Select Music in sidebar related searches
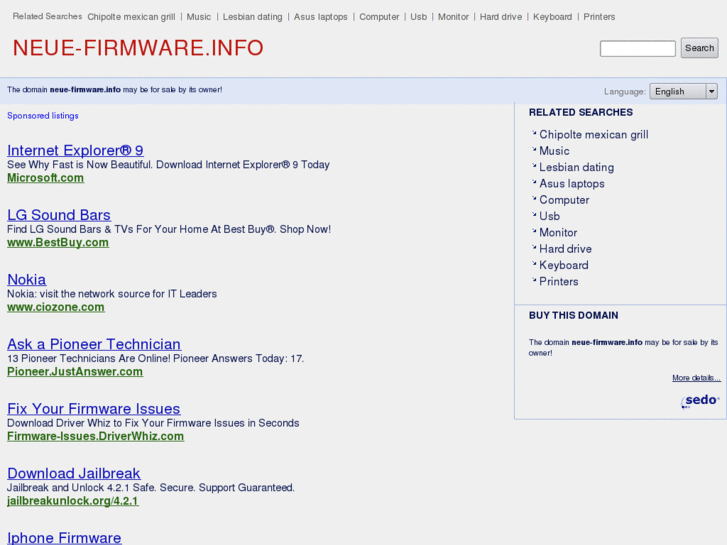The height and width of the screenshot is (545, 727). 554,151
